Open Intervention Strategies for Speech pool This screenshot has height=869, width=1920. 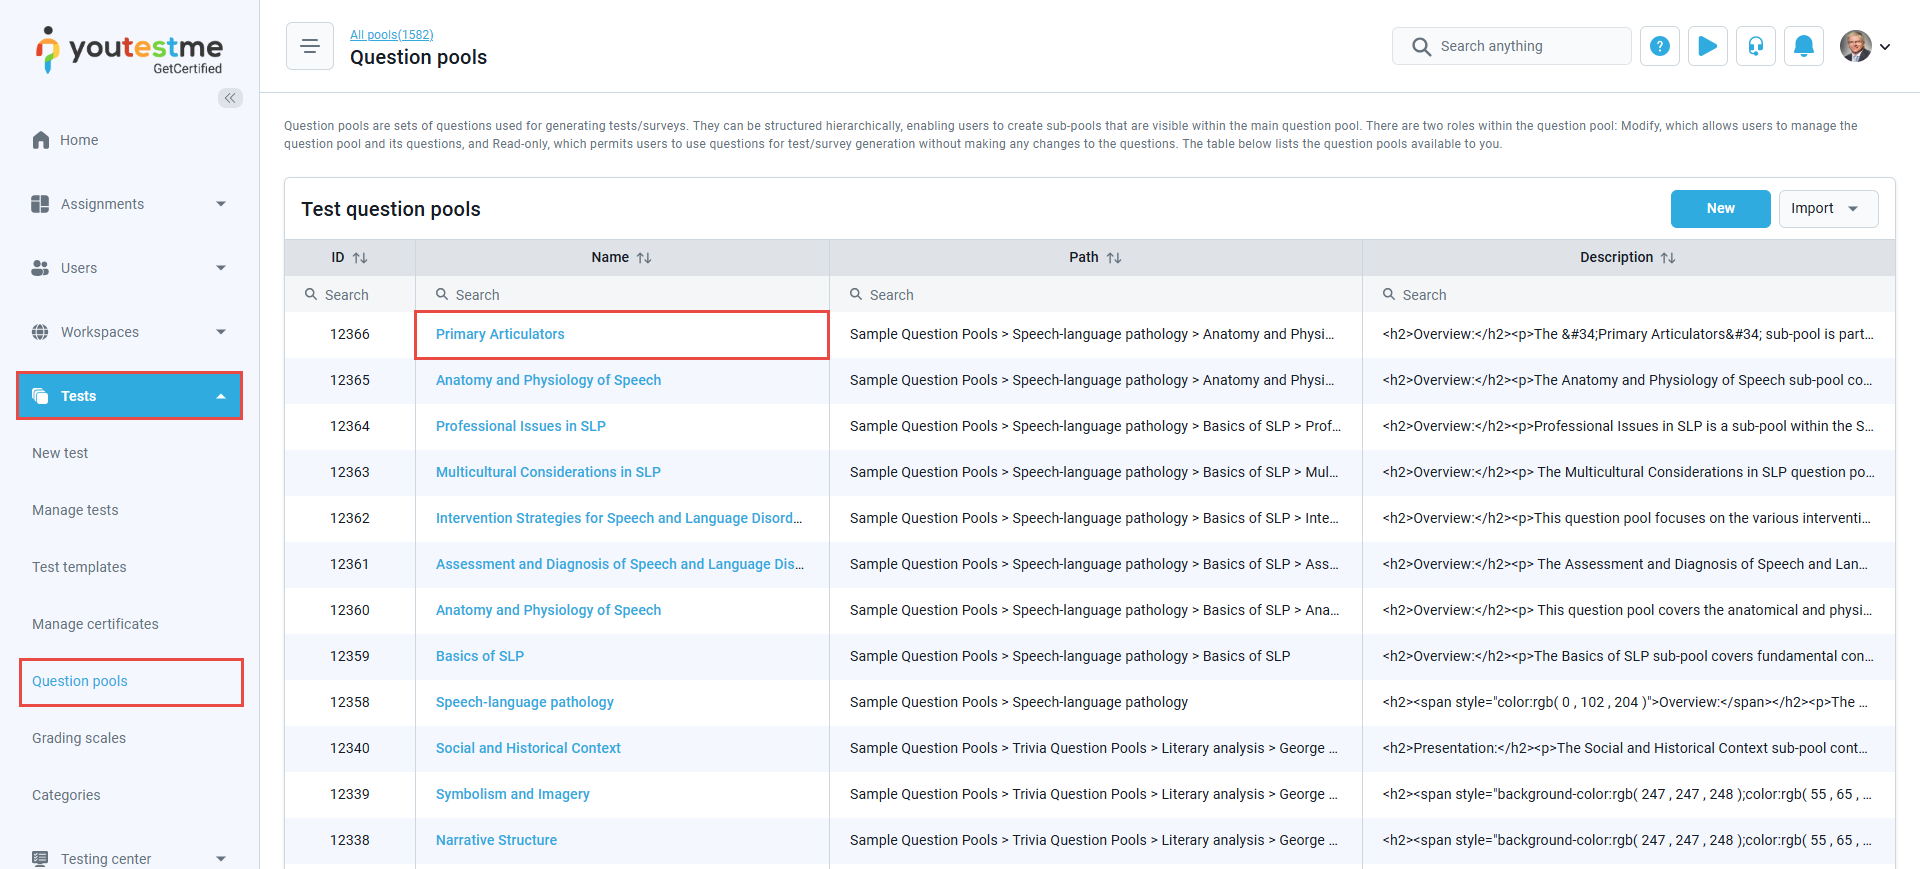coord(619,518)
